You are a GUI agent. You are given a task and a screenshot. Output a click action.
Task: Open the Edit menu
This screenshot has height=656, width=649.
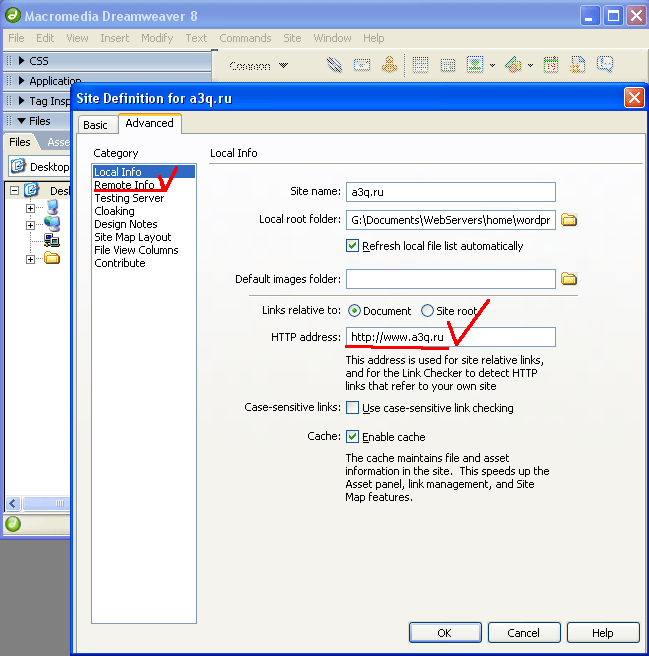tap(45, 38)
